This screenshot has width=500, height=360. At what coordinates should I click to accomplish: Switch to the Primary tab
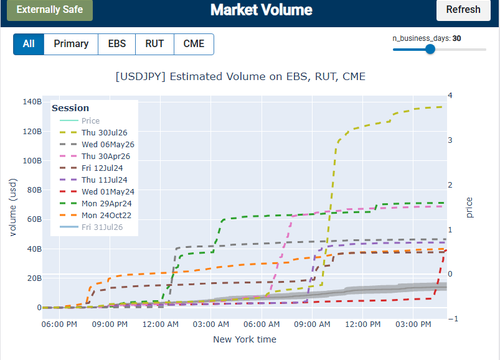(x=71, y=44)
